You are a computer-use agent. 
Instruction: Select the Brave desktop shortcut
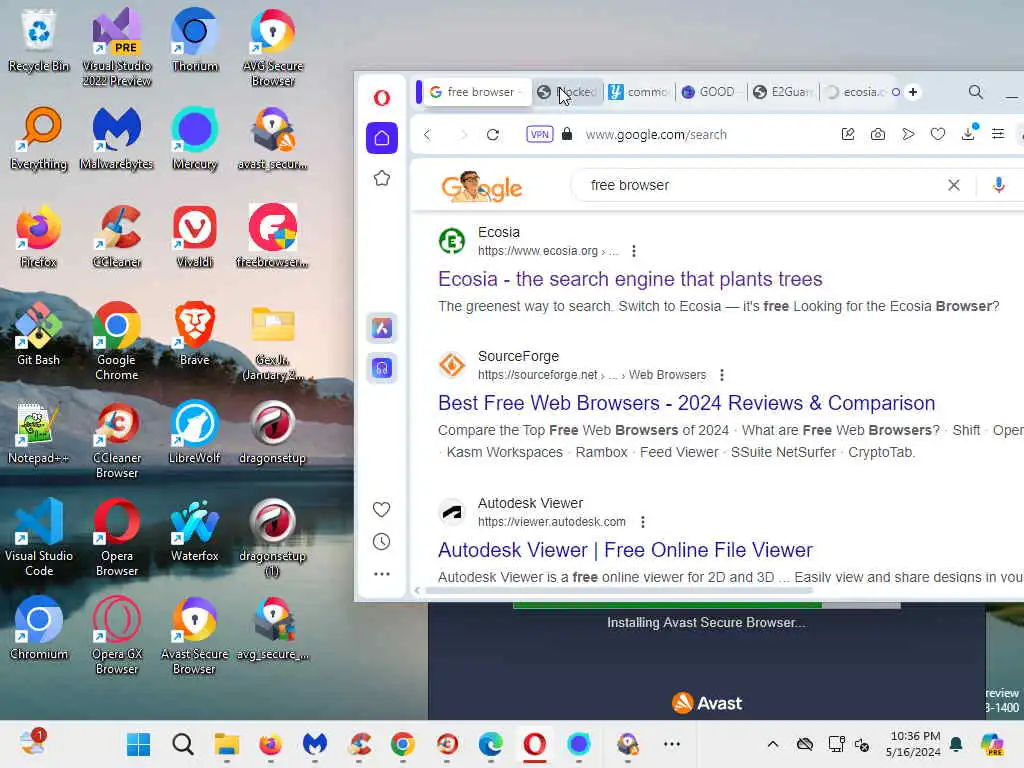pos(195,334)
